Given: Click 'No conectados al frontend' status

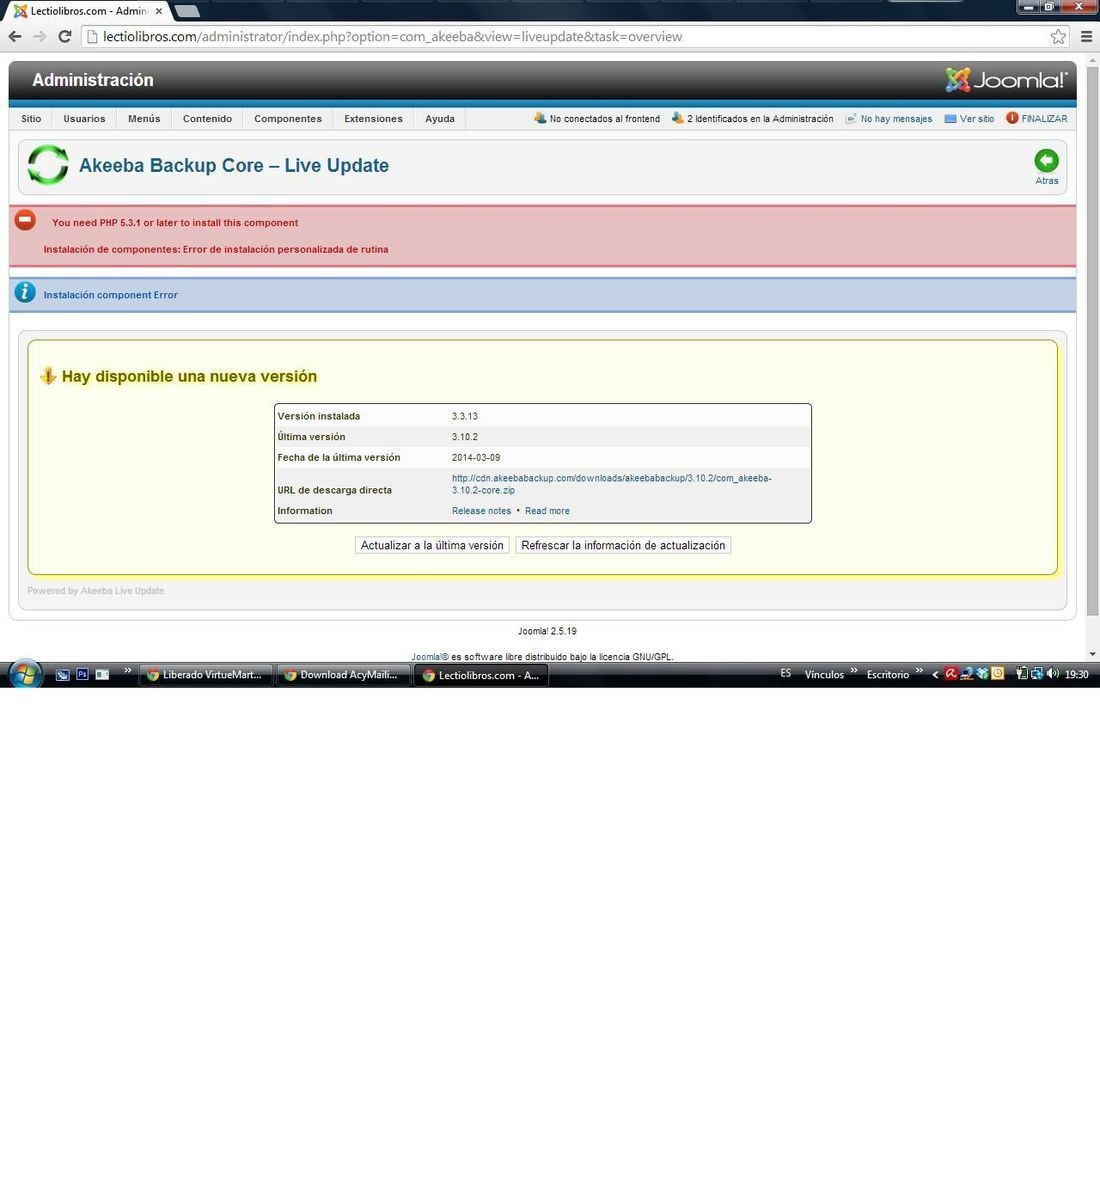Looking at the screenshot, I should [605, 118].
